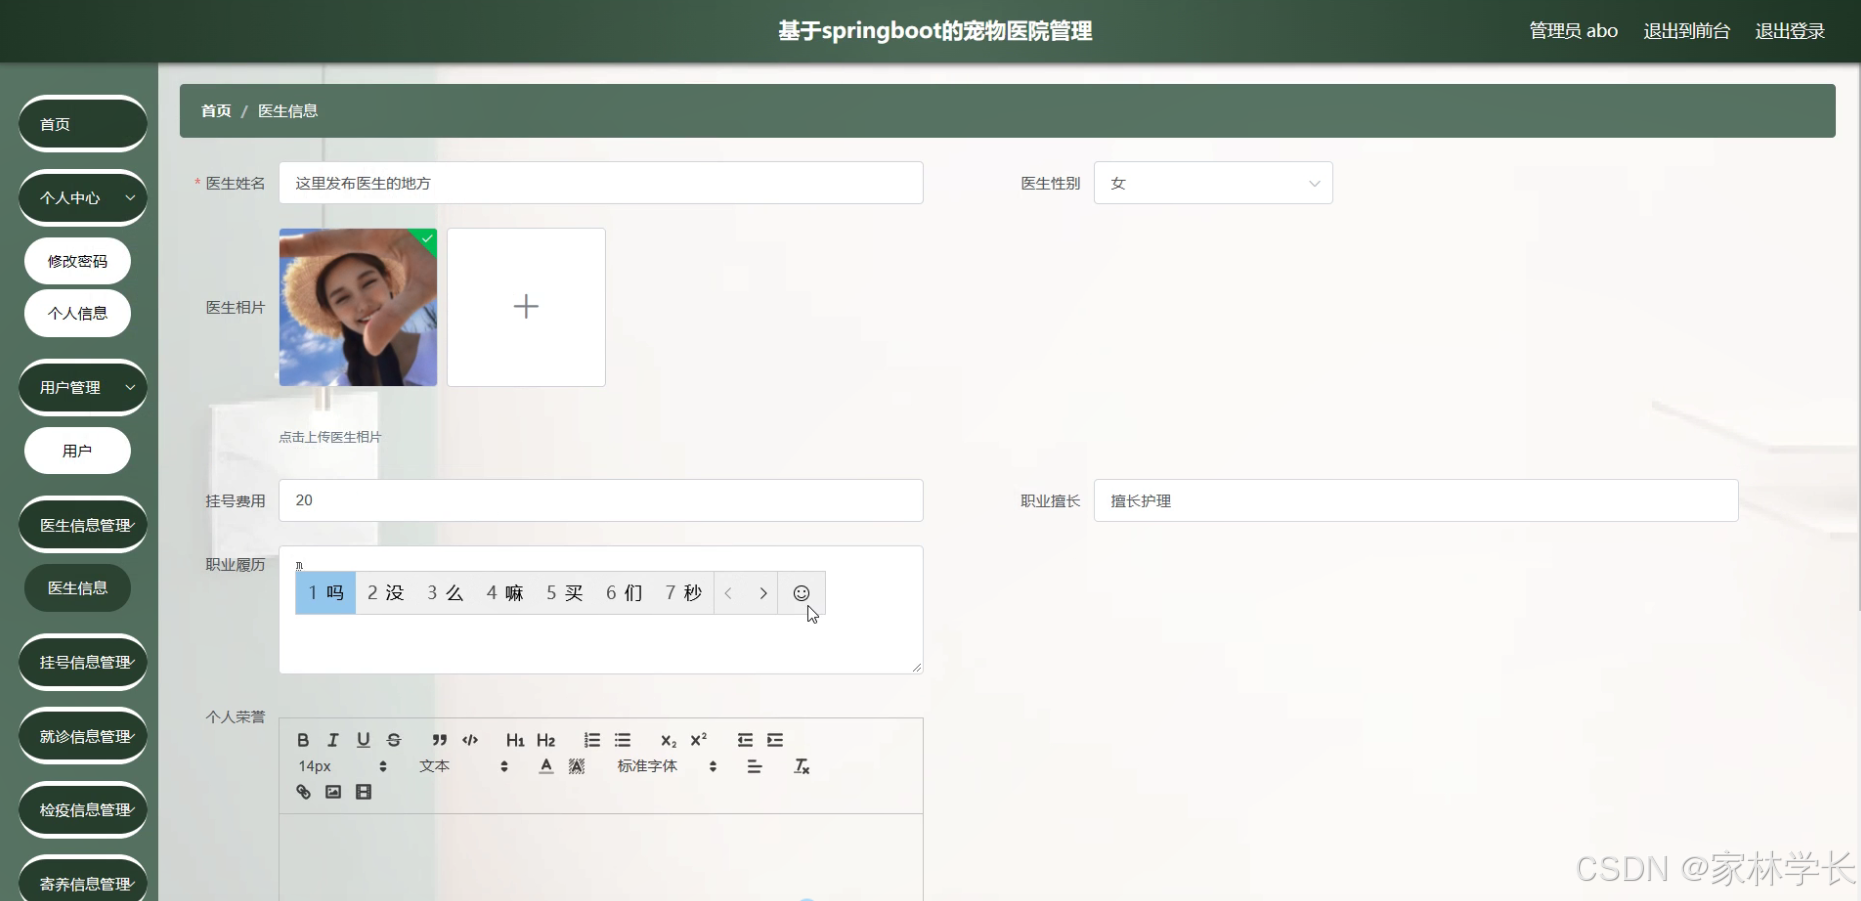Toggle bold formatting in the 个人荣誉 editor
The width and height of the screenshot is (1861, 901).
(303, 740)
